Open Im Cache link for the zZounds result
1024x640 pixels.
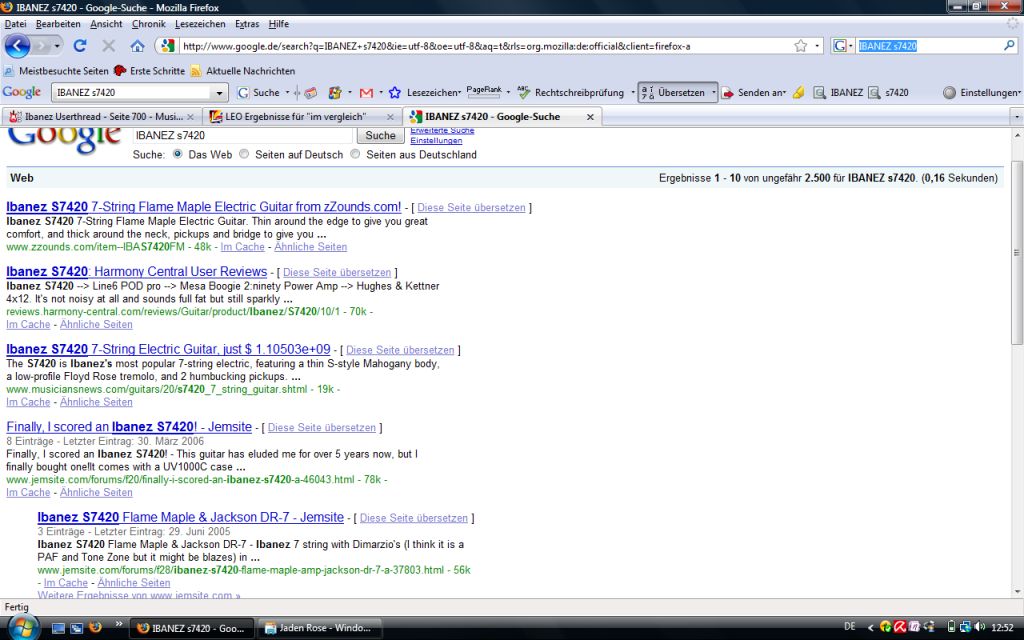[x=242, y=247]
